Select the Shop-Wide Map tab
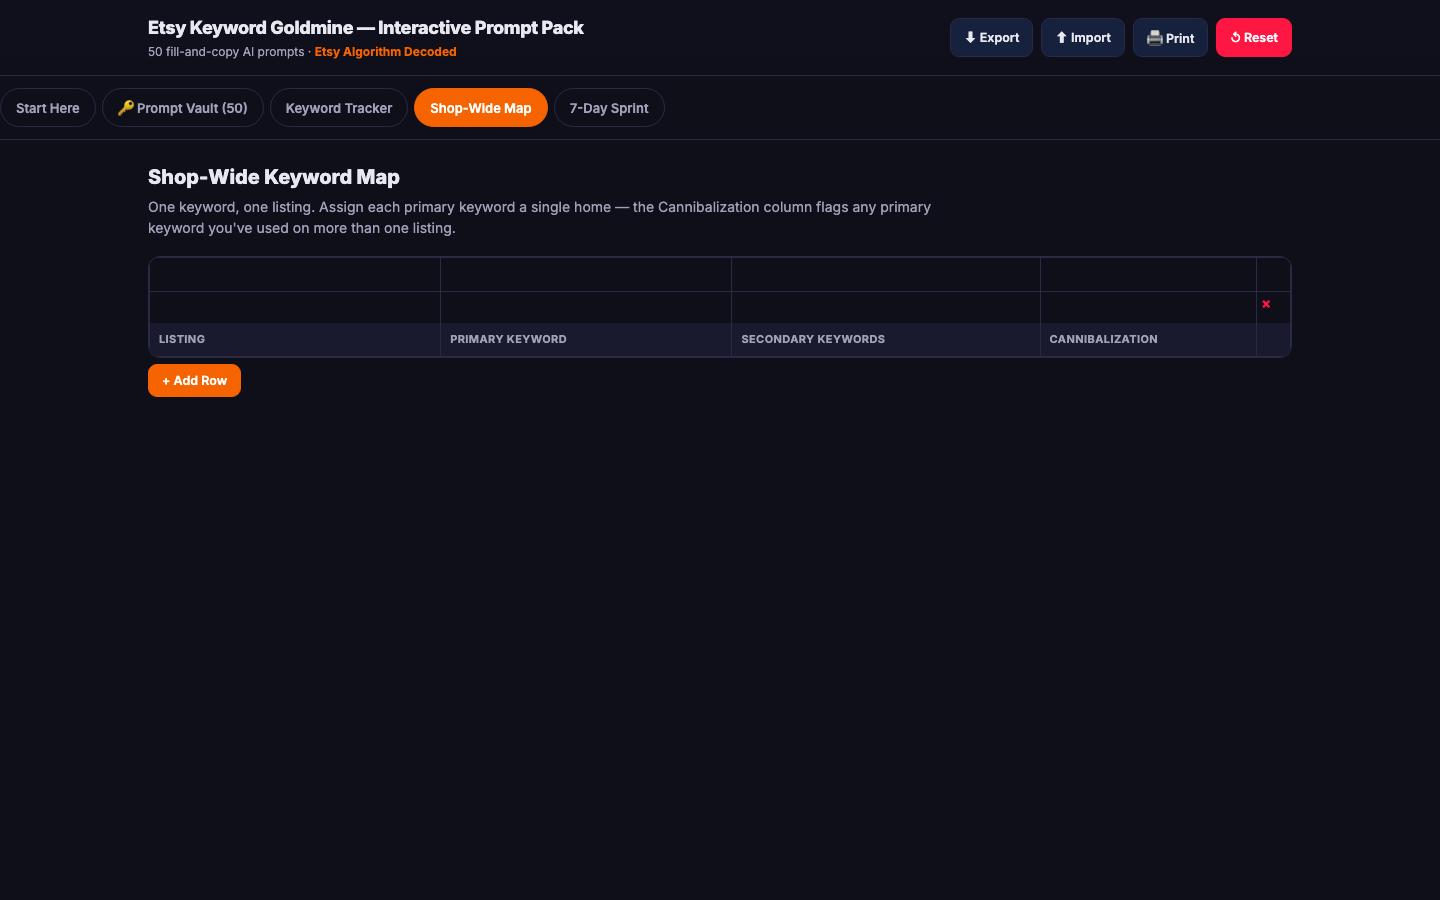The width and height of the screenshot is (1440, 900). [481, 108]
